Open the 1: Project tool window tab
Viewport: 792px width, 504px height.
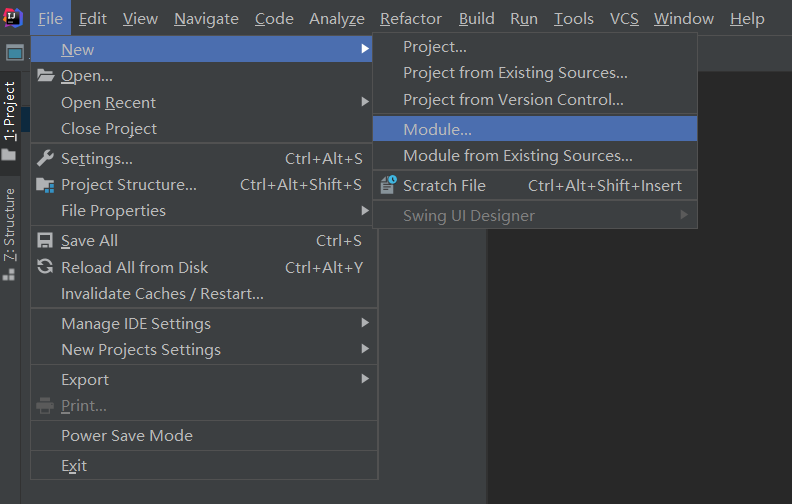(x=10, y=111)
